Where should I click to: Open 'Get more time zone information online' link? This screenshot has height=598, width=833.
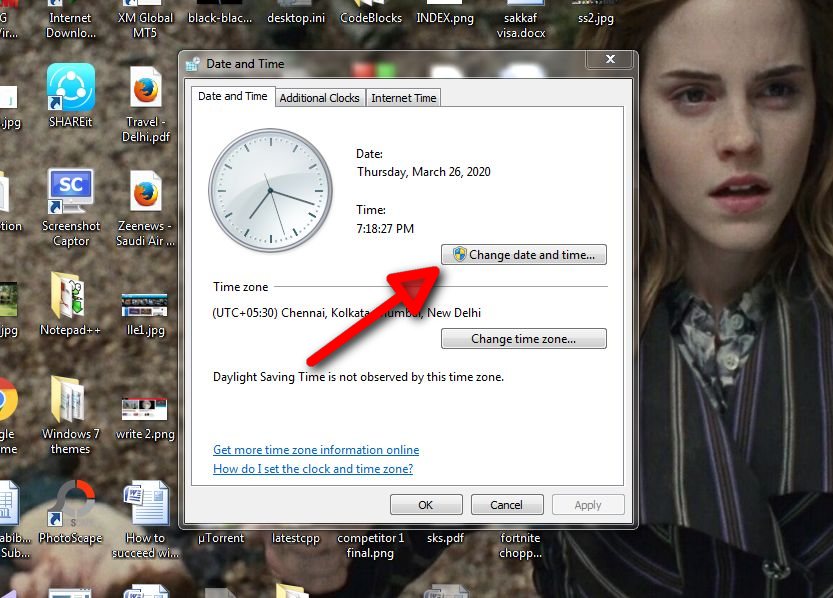tap(316, 450)
